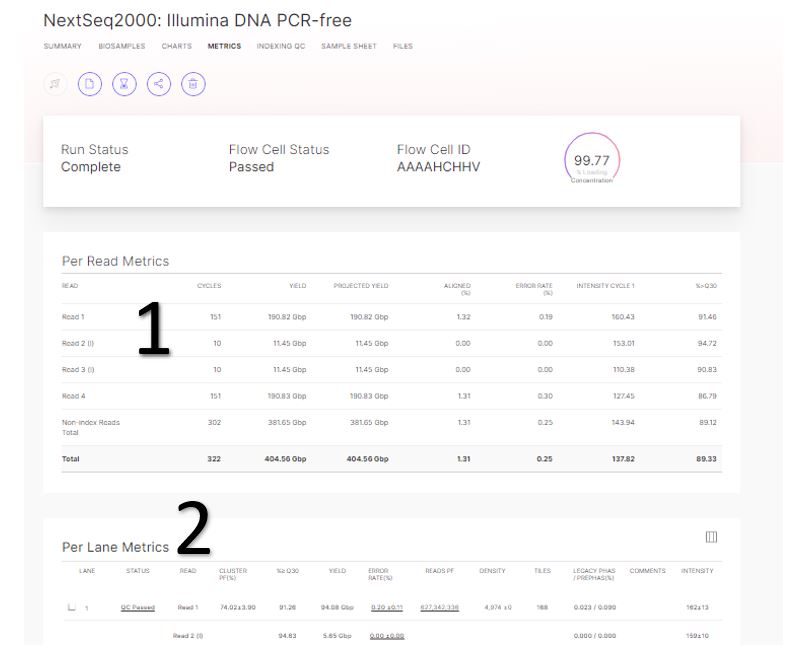This screenshot has width=798, height=658.
Task: Click the Read 3 (I) row label
Action: click(x=78, y=369)
